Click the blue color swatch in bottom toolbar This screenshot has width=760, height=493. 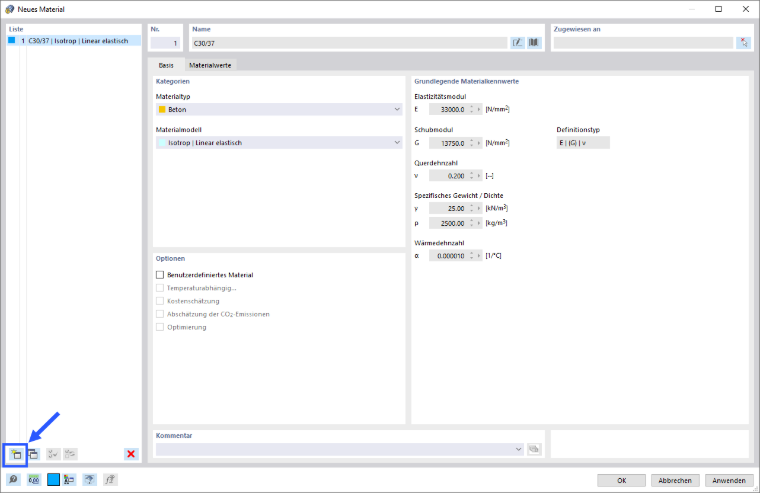pos(53,480)
